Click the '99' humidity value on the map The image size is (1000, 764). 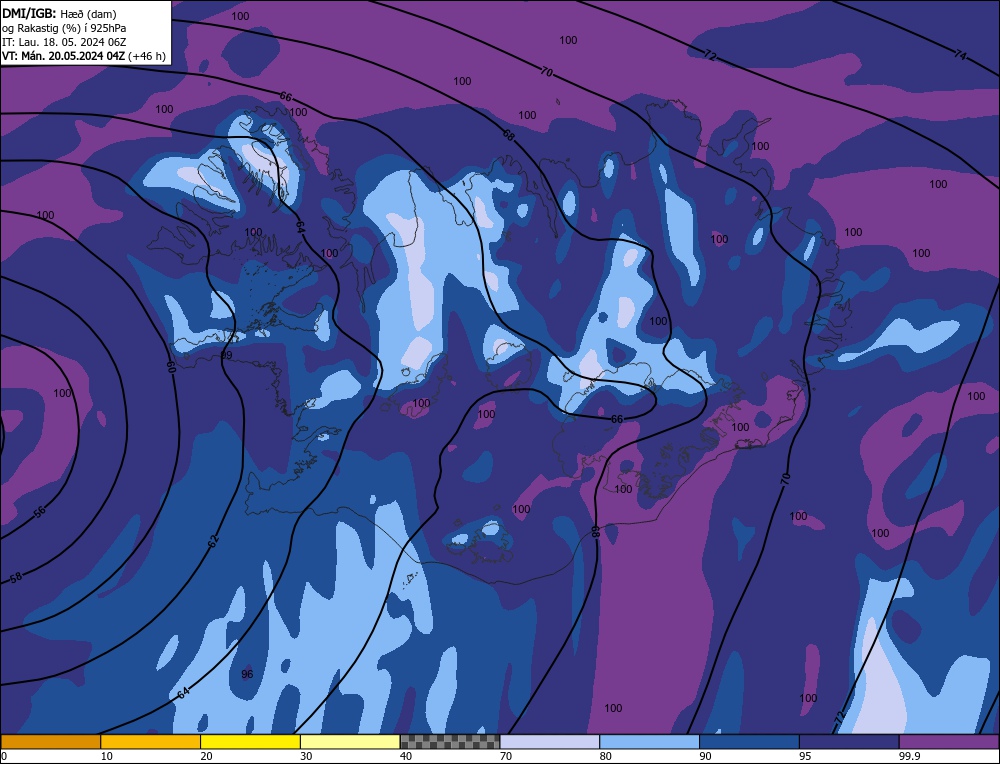pyautogui.click(x=226, y=355)
